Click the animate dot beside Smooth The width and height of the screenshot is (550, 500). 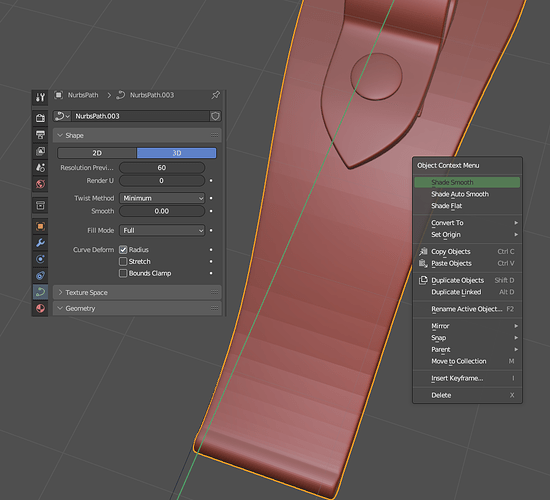point(211,211)
